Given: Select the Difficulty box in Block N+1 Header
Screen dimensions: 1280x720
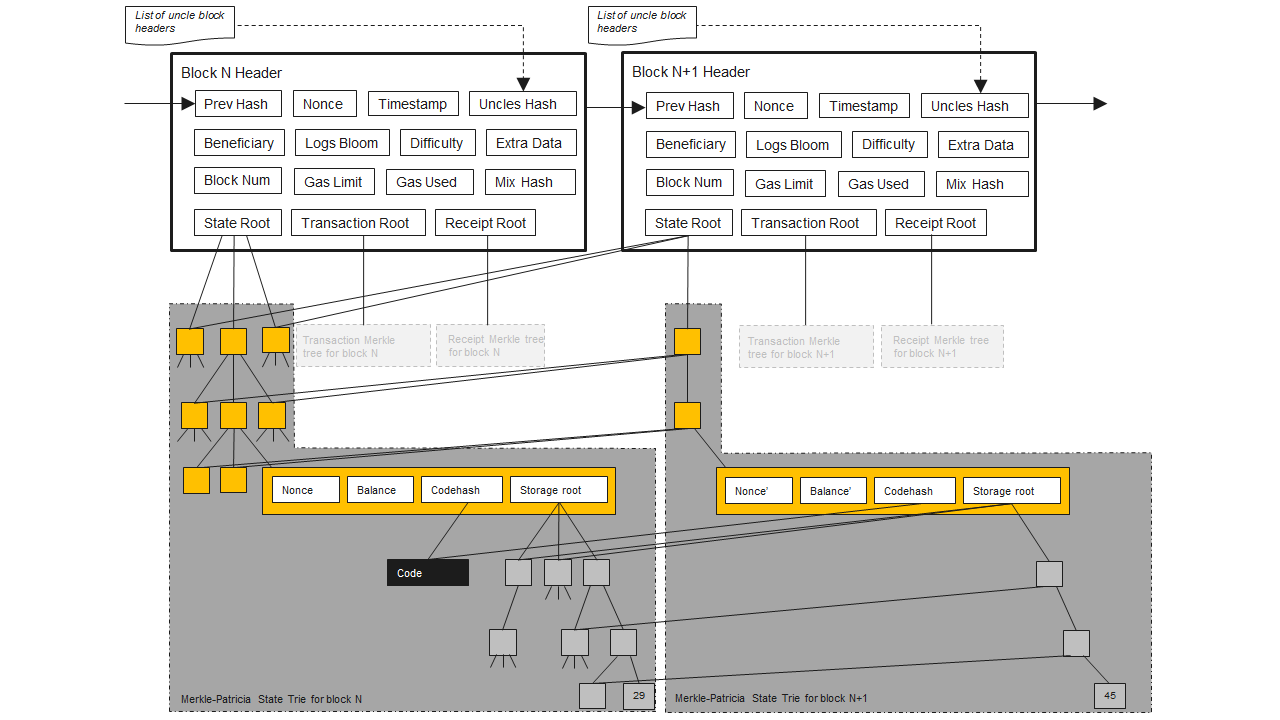Looking at the screenshot, I should click(890, 144).
